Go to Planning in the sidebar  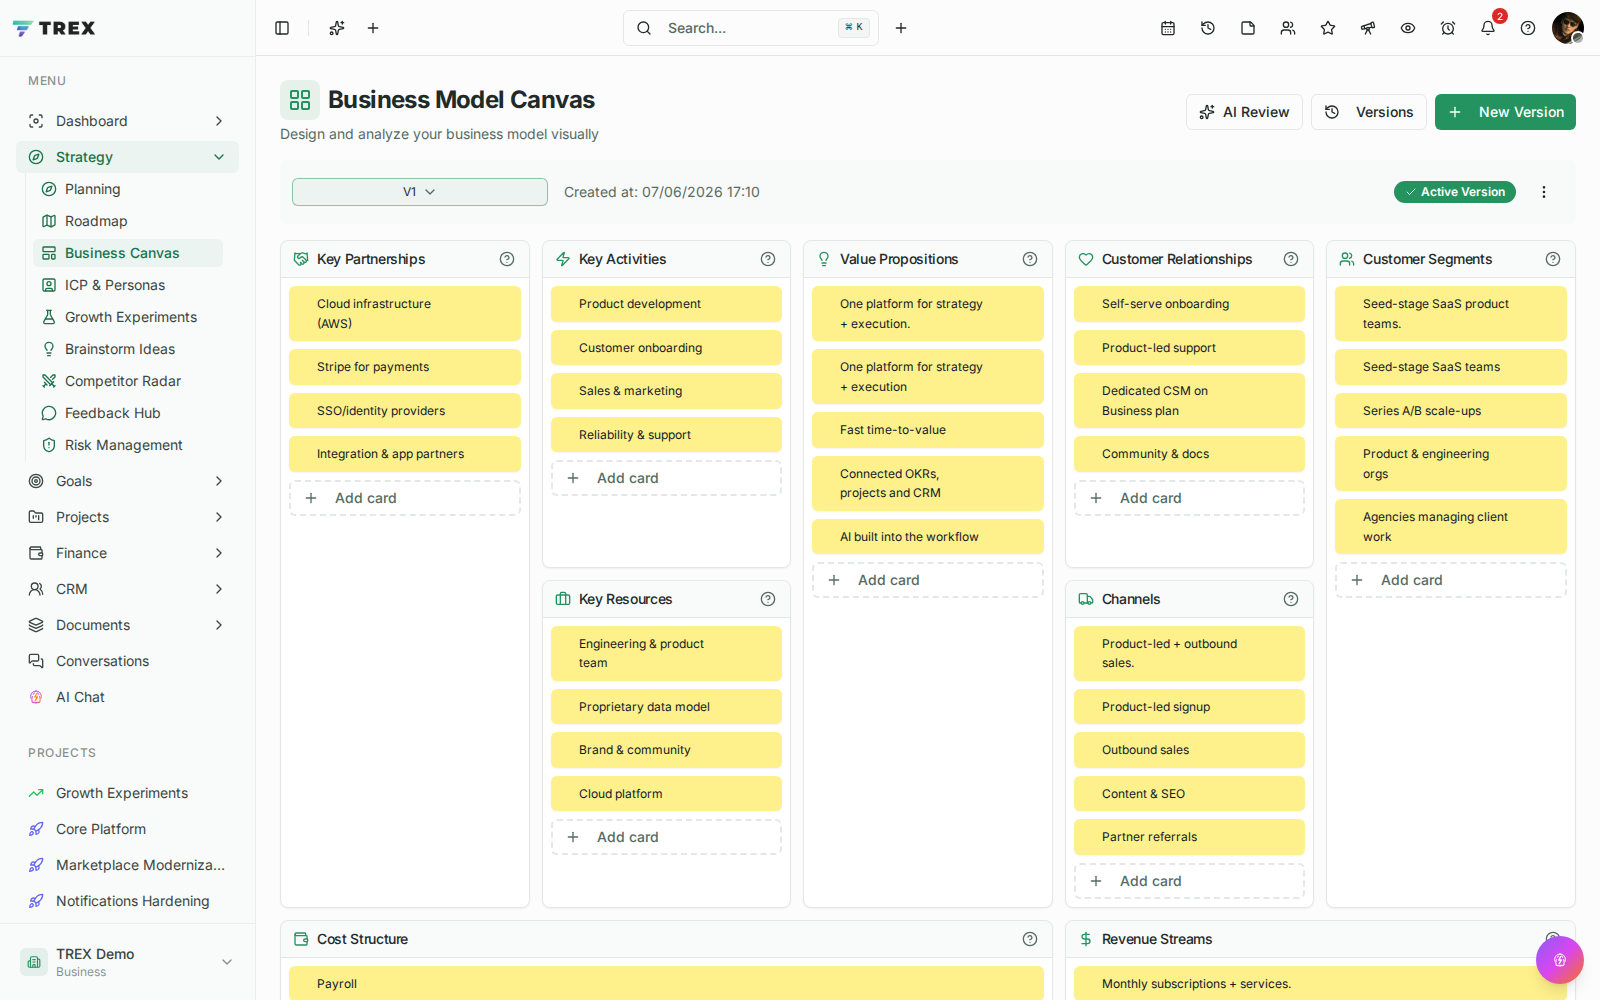pos(128,189)
